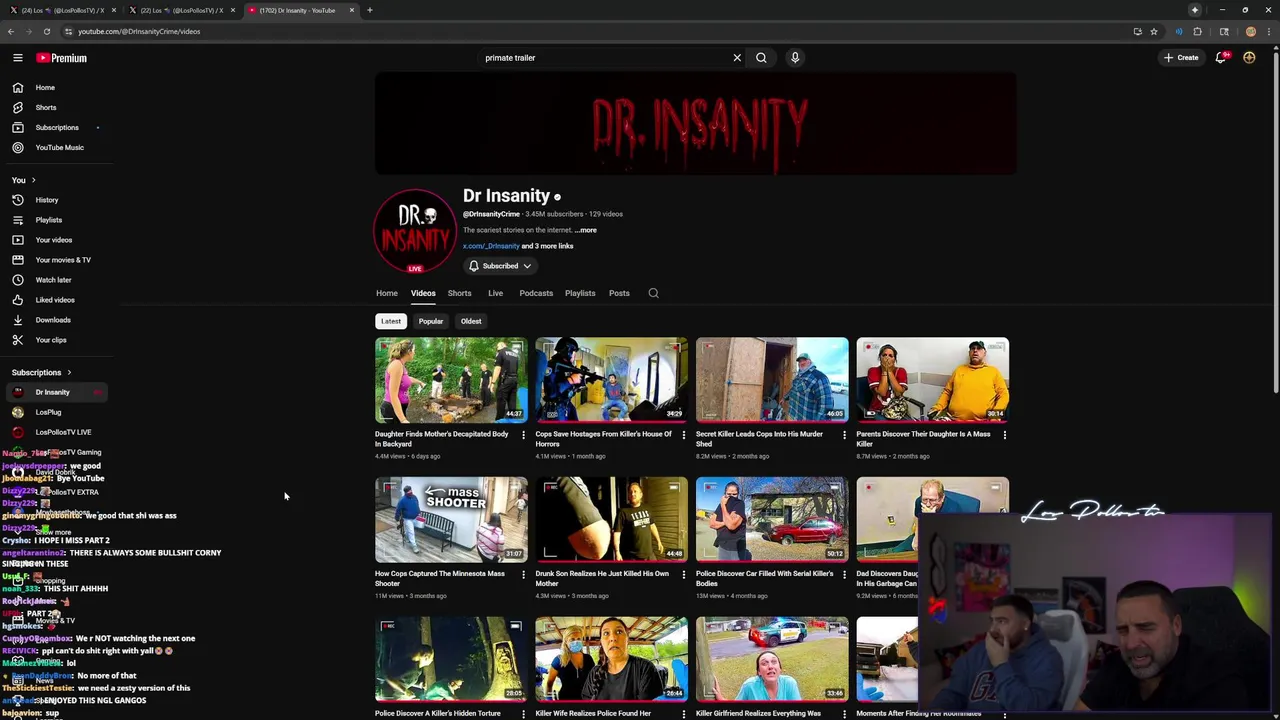Open Liked videos list
Viewport: 1280px width, 720px height.
pos(54,300)
